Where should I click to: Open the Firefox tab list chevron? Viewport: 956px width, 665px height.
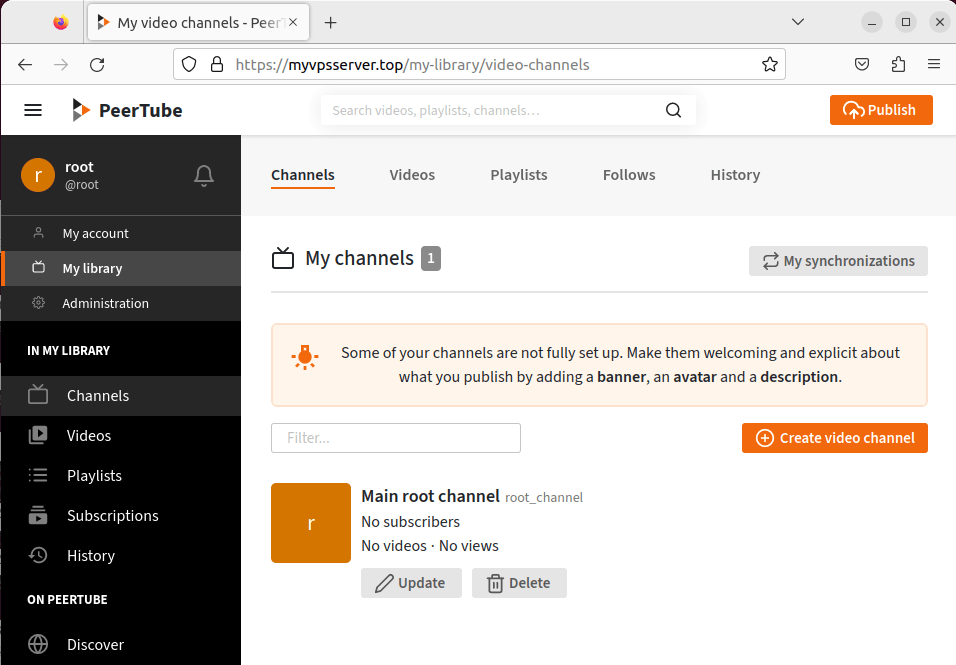[x=797, y=21]
